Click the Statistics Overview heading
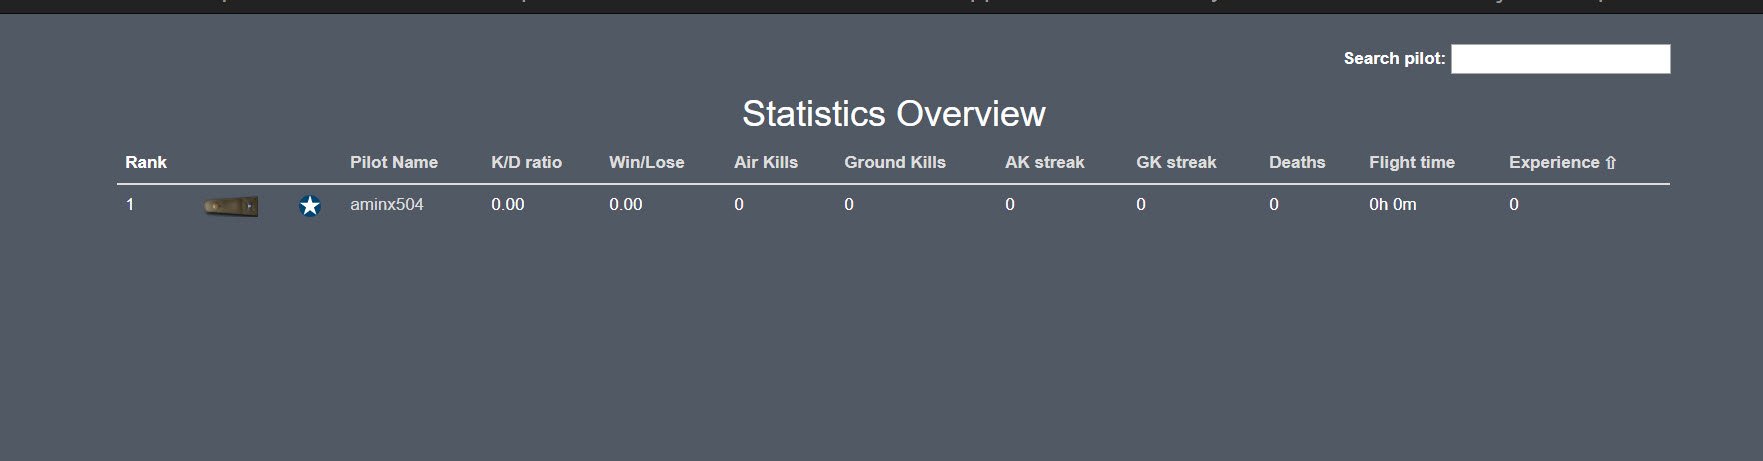 point(894,113)
